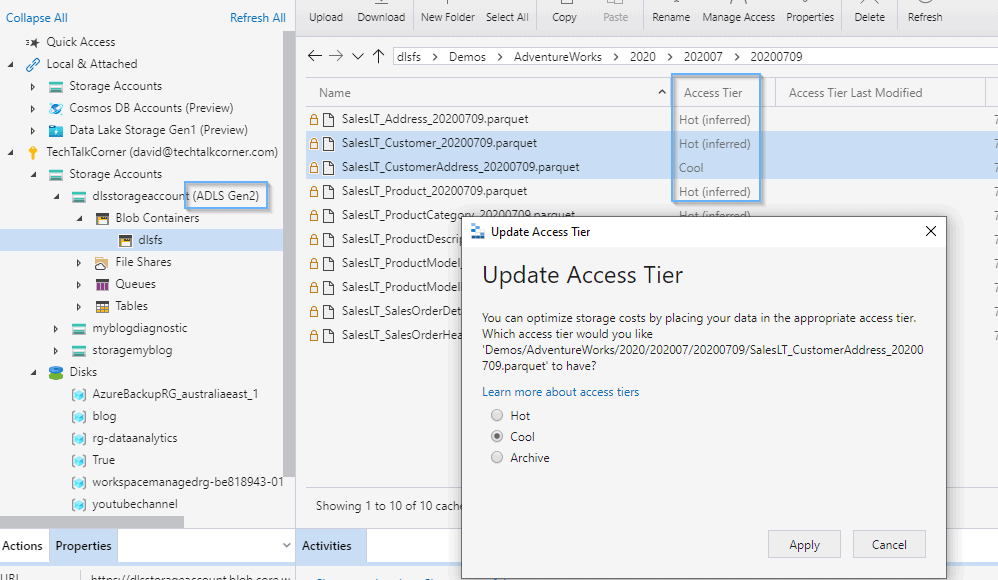This screenshot has width=998, height=580.
Task: Click the TechTalkCorner subscription key icon
Action: 33,152
